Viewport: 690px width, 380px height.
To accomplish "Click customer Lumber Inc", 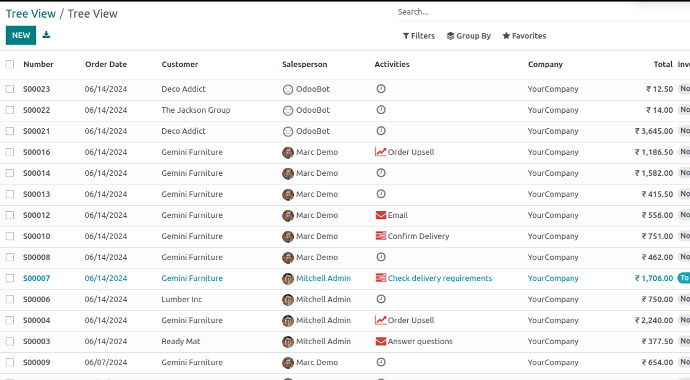I will [x=182, y=299].
